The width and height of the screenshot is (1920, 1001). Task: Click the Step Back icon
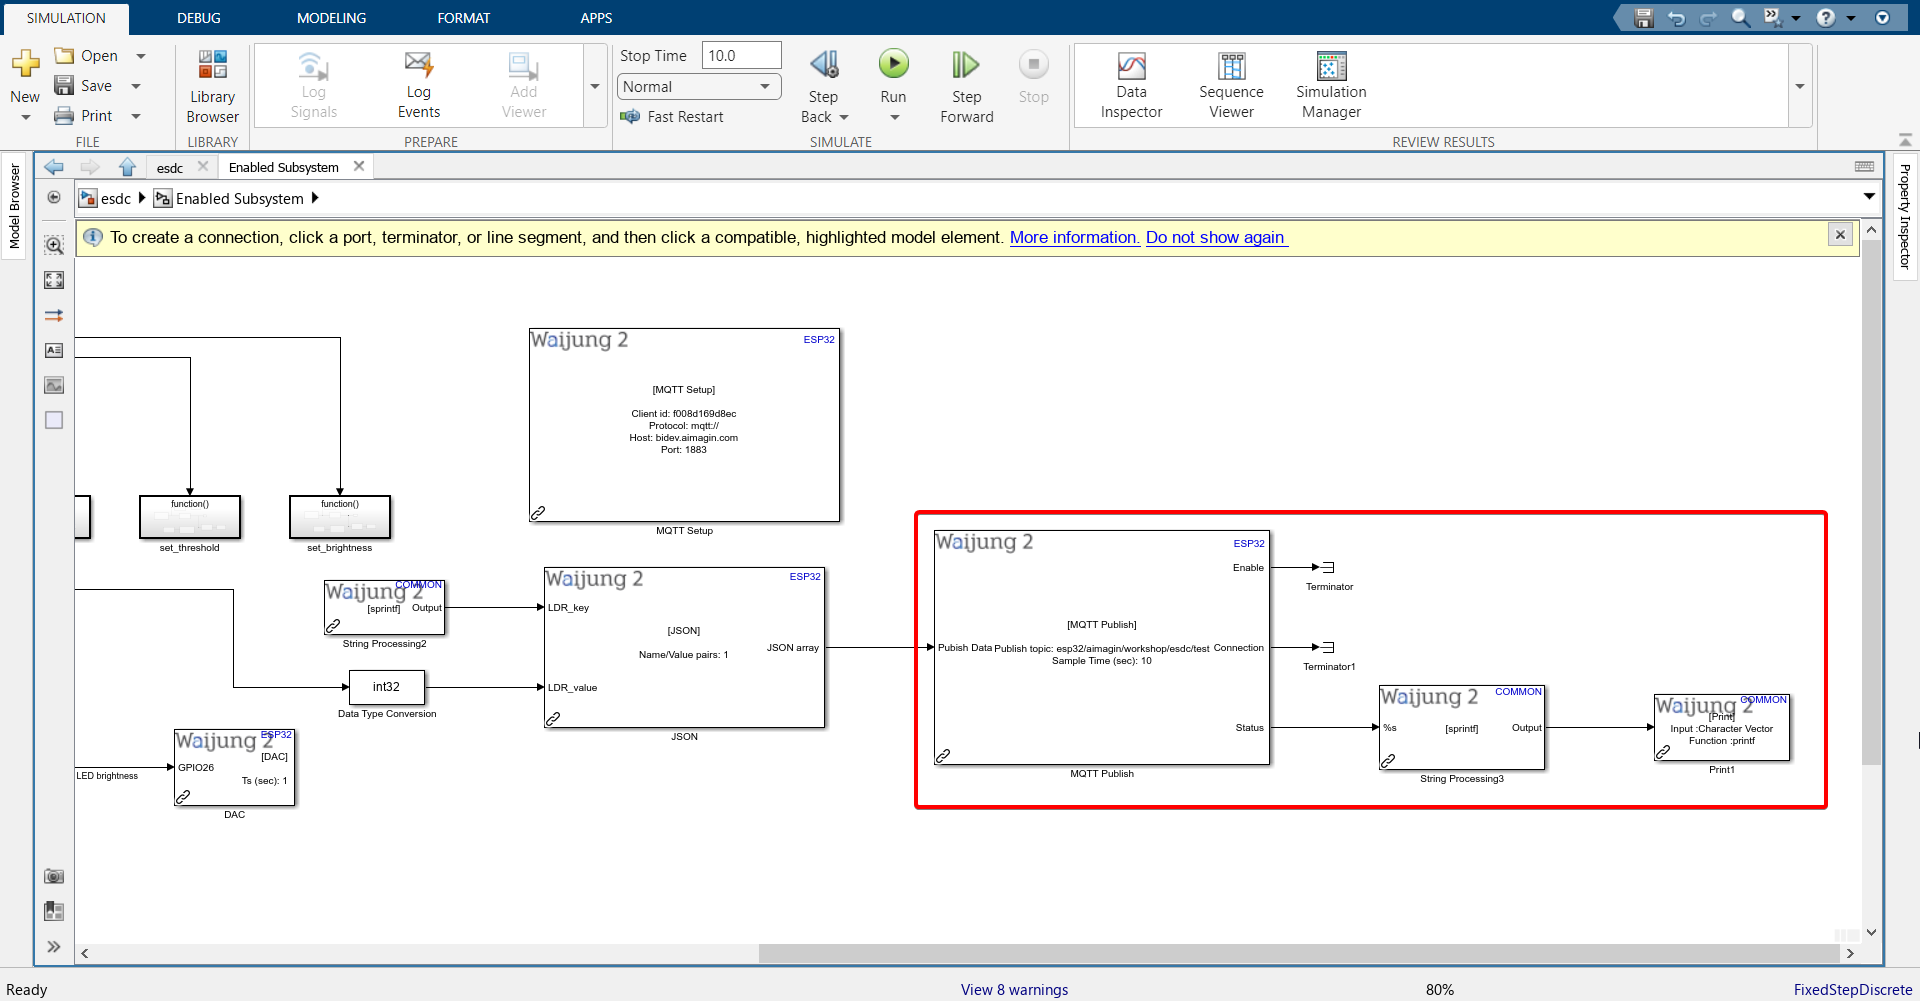pos(824,65)
